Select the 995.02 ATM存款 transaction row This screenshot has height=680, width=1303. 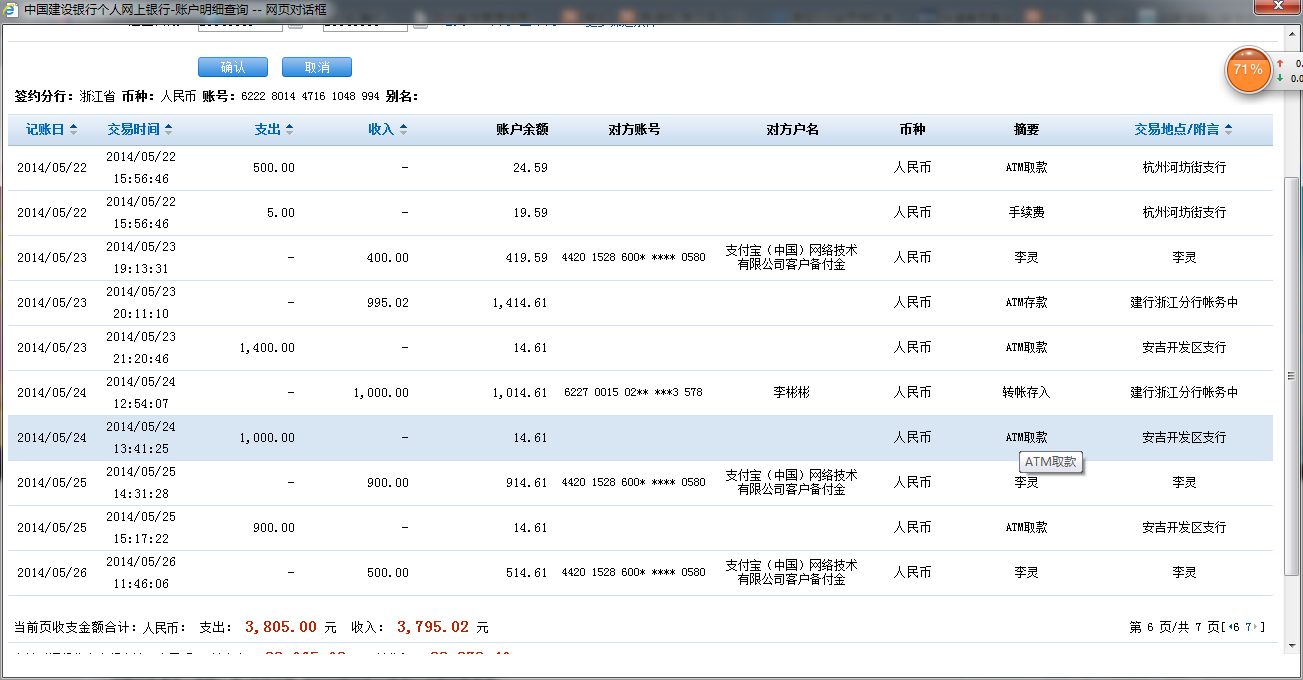(x=640, y=303)
